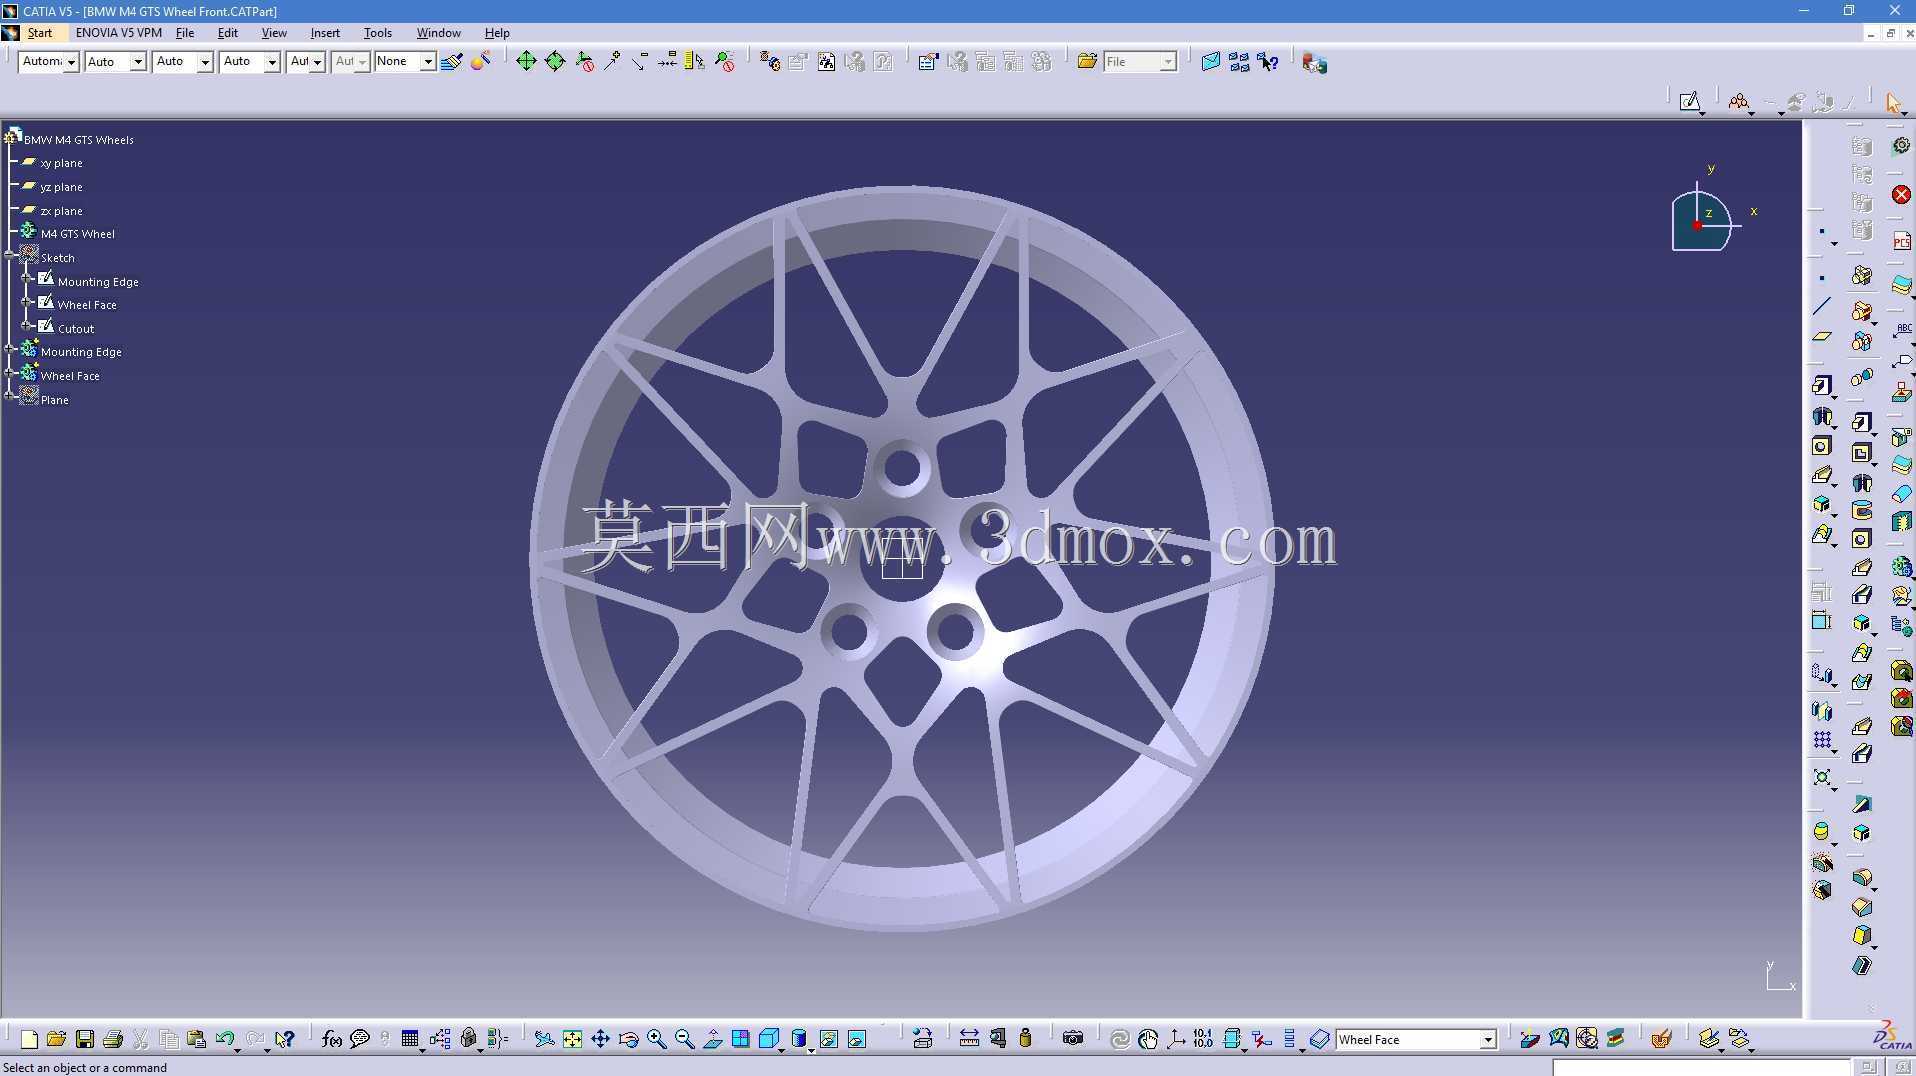1916x1076 pixels.
Task: Save the part with the floppy disk icon
Action: 85,1039
